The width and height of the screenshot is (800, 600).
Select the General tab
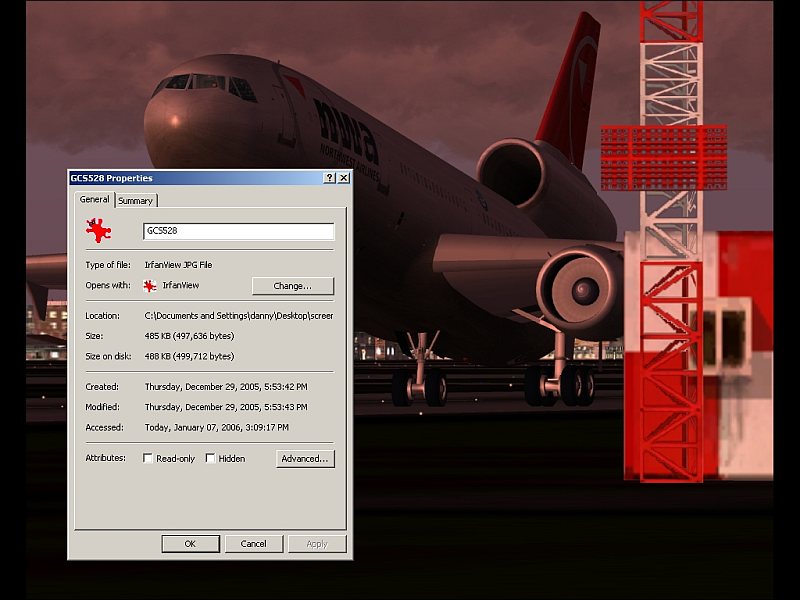[94, 200]
